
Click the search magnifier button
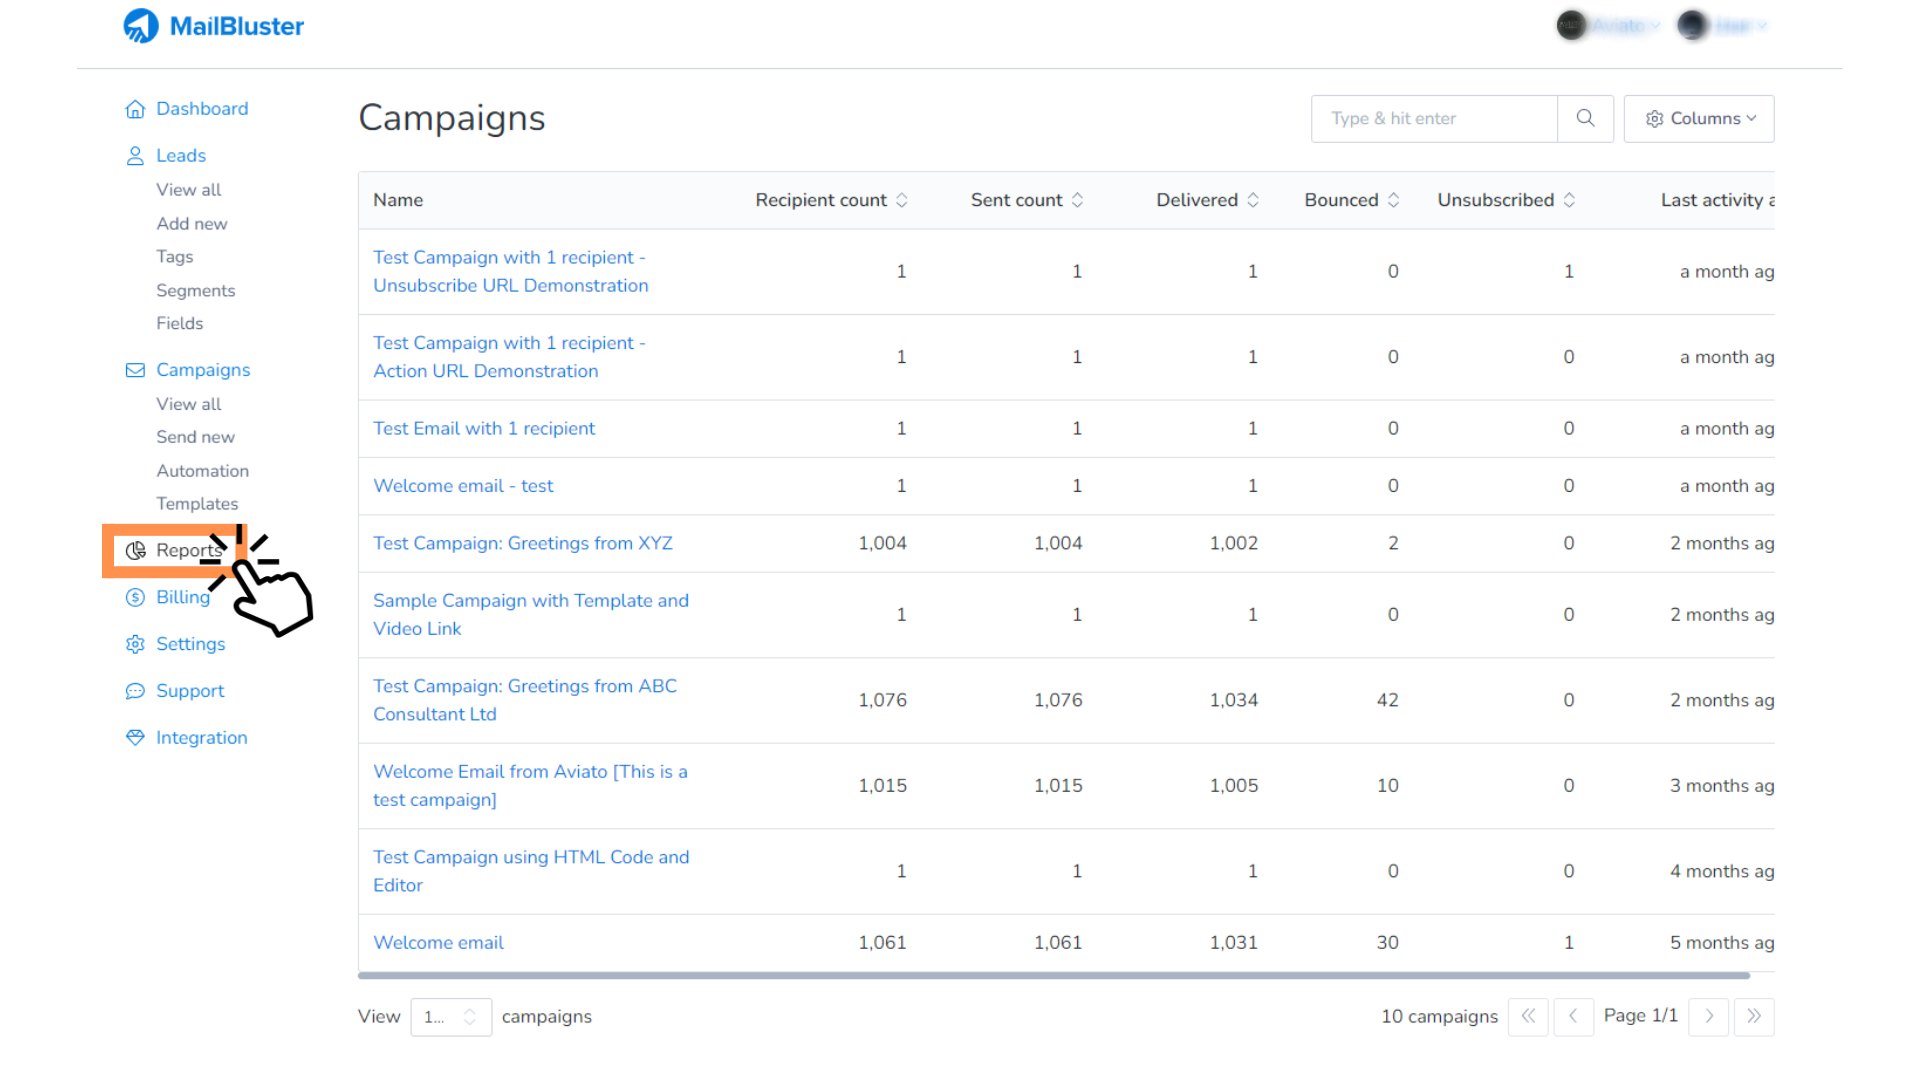pyautogui.click(x=1585, y=117)
